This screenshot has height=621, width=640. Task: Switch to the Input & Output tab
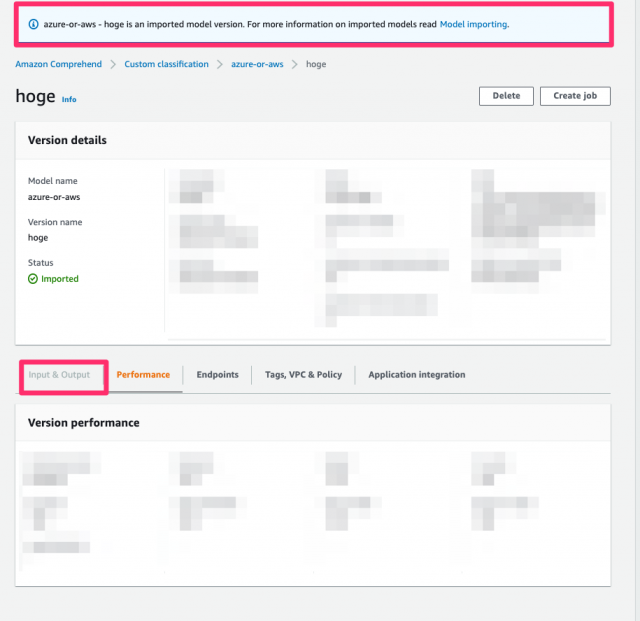coord(59,375)
